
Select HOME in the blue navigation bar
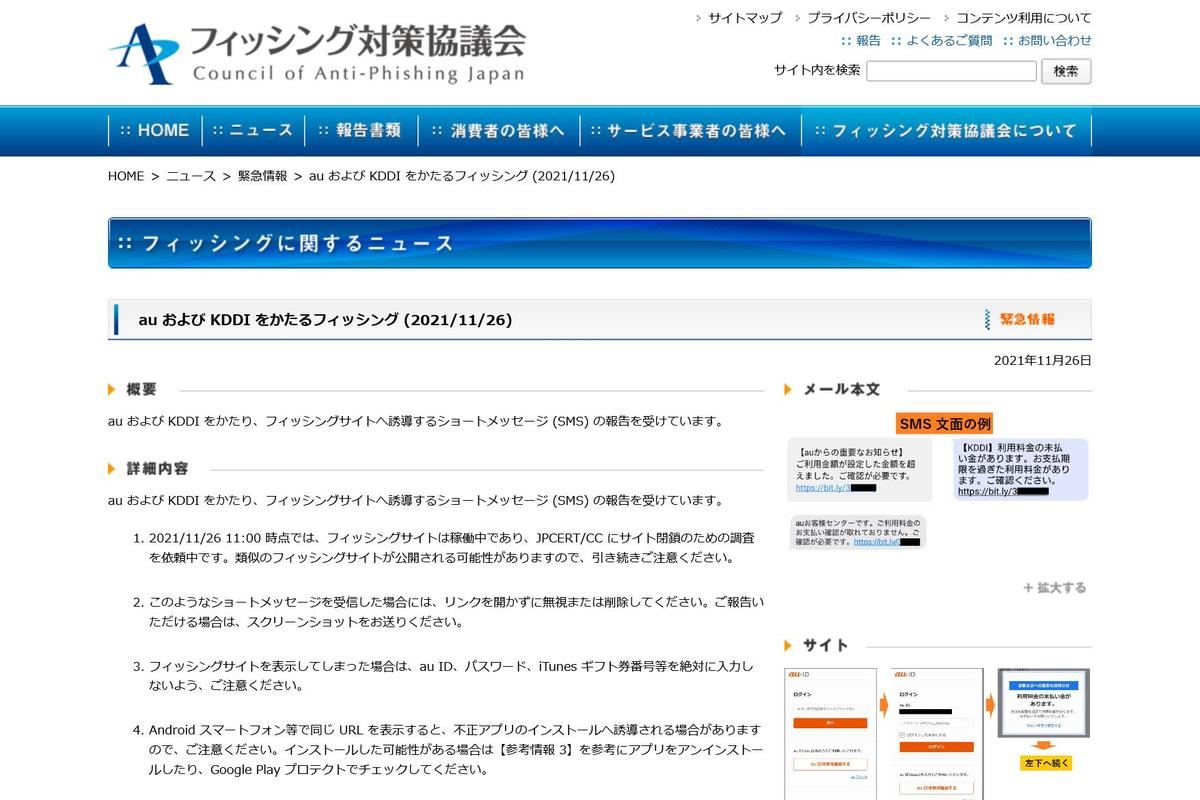[154, 131]
